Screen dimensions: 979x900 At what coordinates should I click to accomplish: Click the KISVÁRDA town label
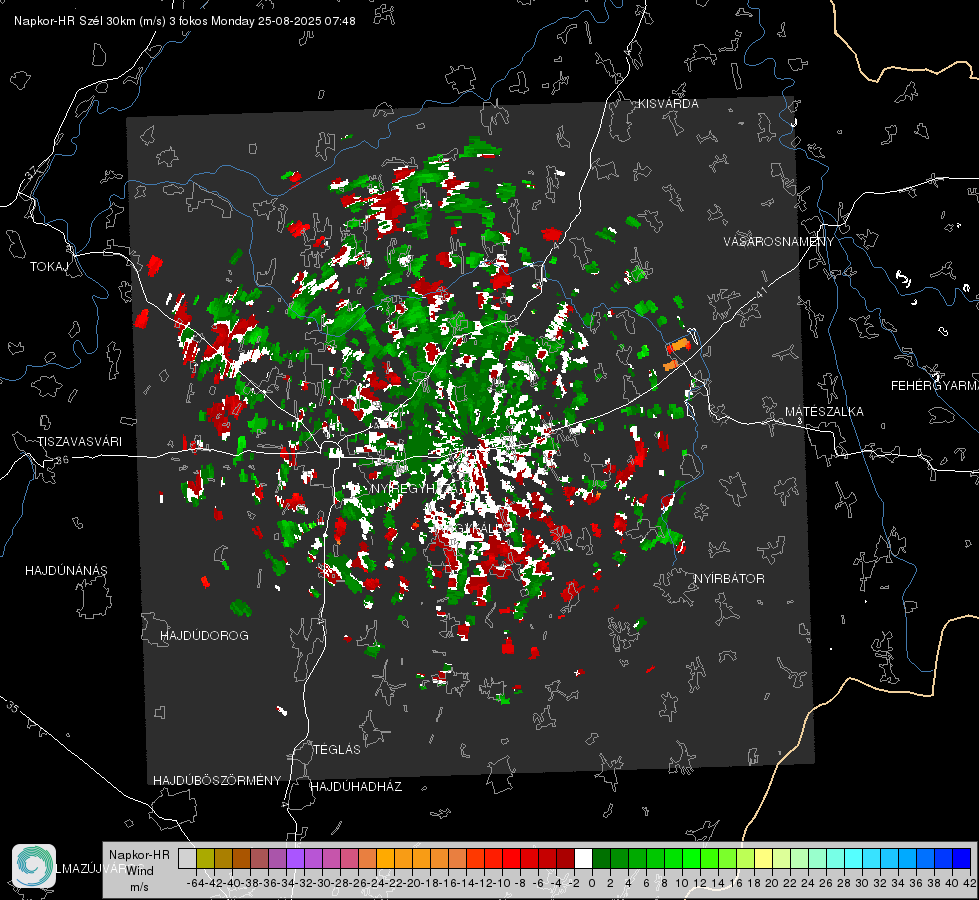[x=668, y=104]
